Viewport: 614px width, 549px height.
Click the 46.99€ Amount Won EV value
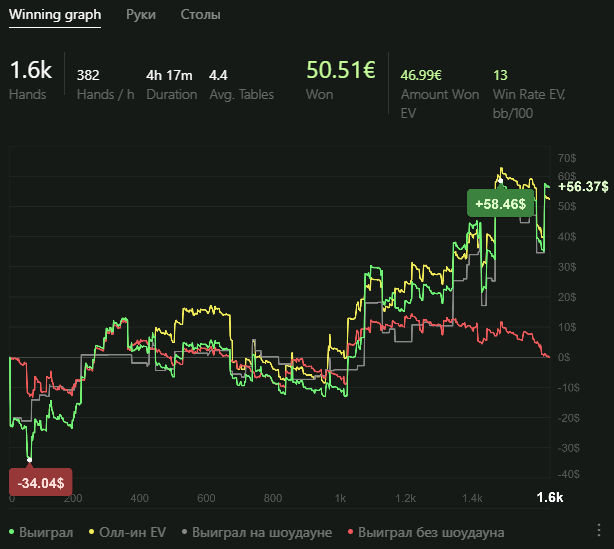(x=421, y=75)
